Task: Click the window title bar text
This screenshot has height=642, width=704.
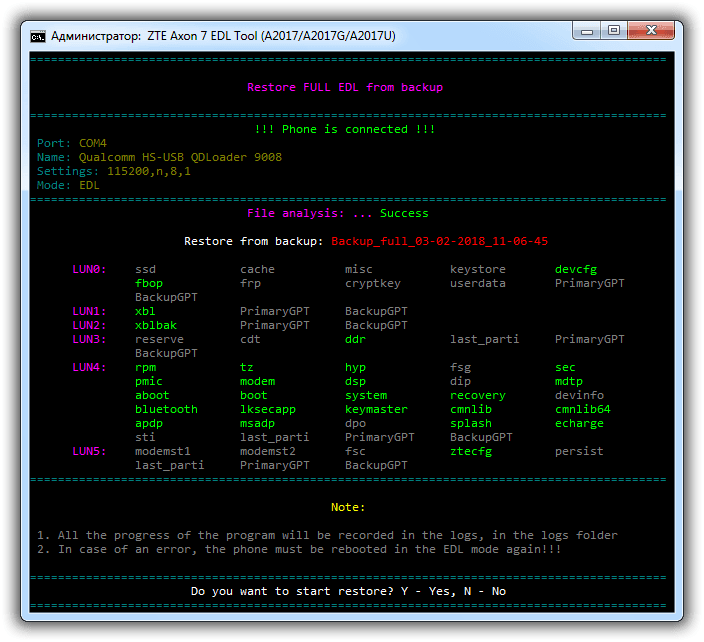Action: (x=223, y=36)
